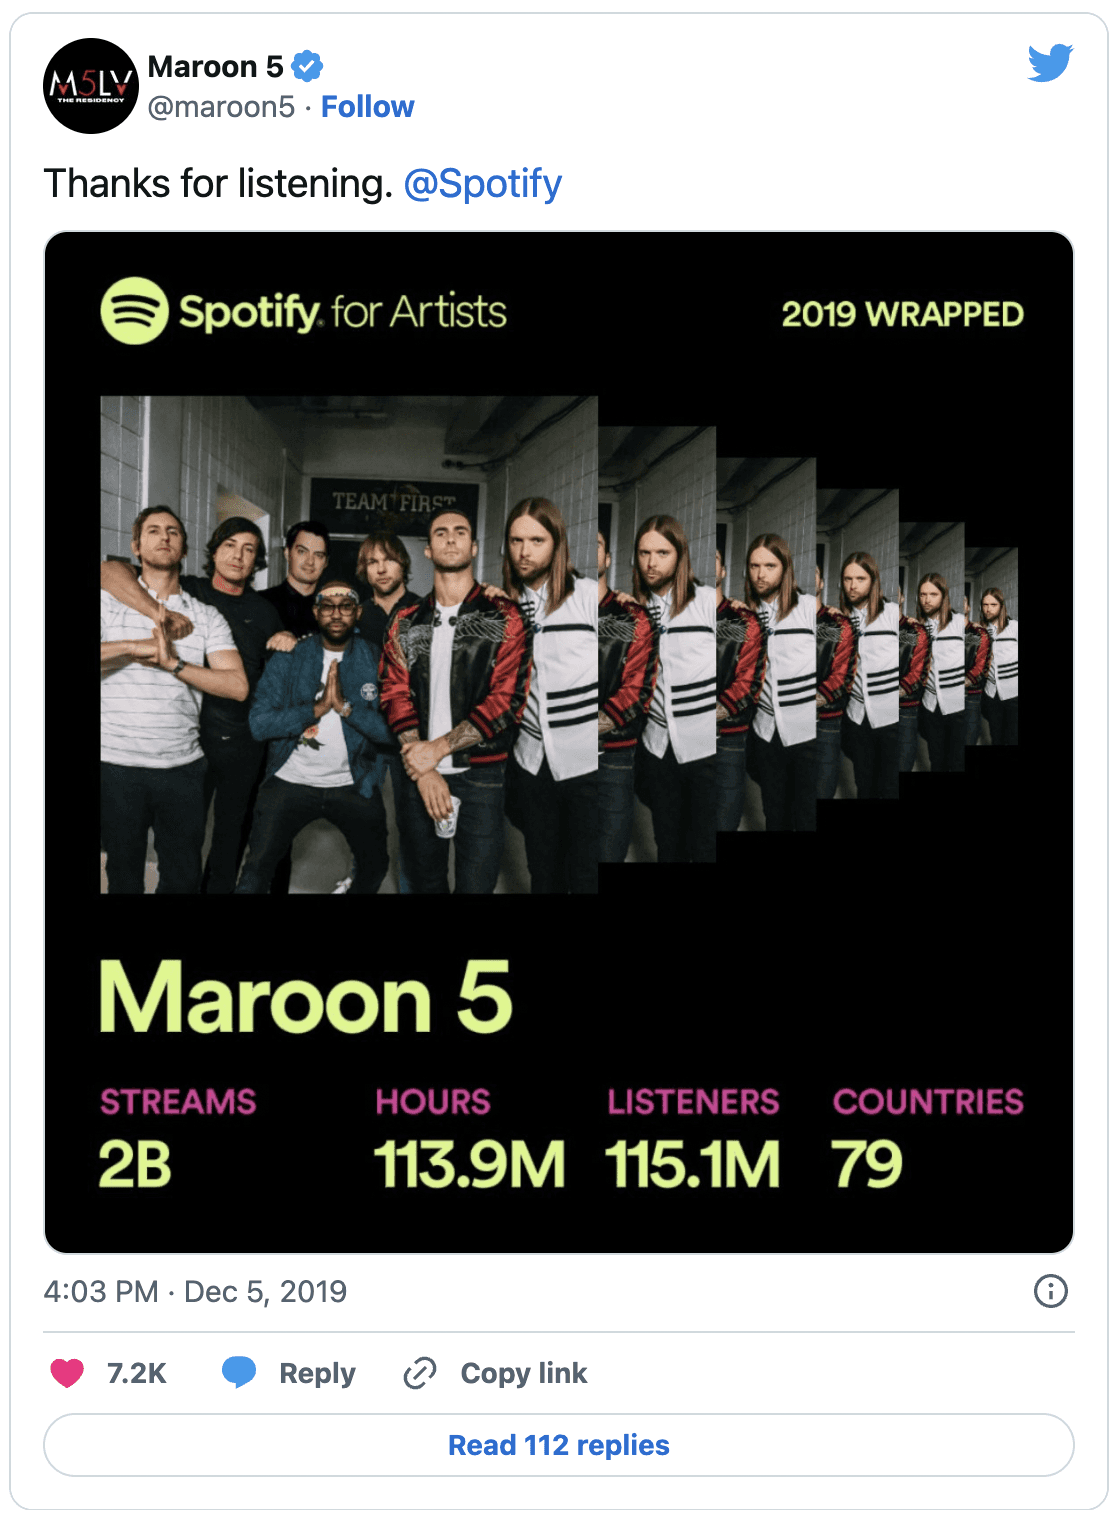Click the Copy link chain icon
Image resolution: width=1118 pixels, height=1528 pixels.
(x=418, y=1373)
